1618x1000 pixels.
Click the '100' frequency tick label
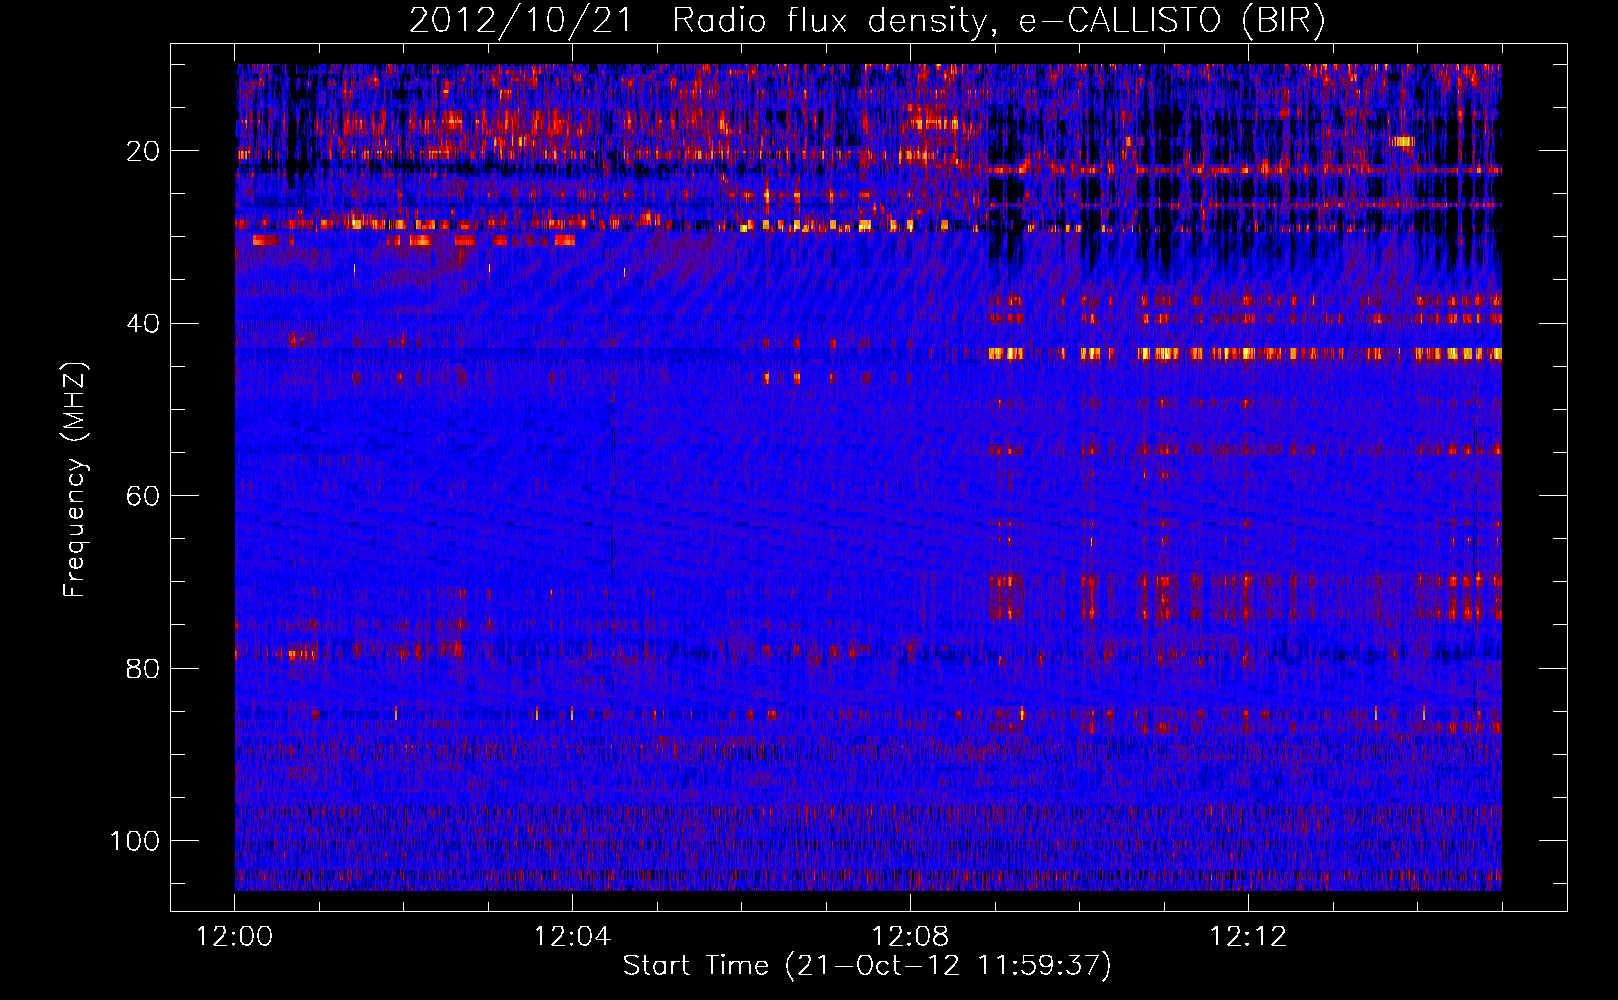pyautogui.click(x=135, y=841)
